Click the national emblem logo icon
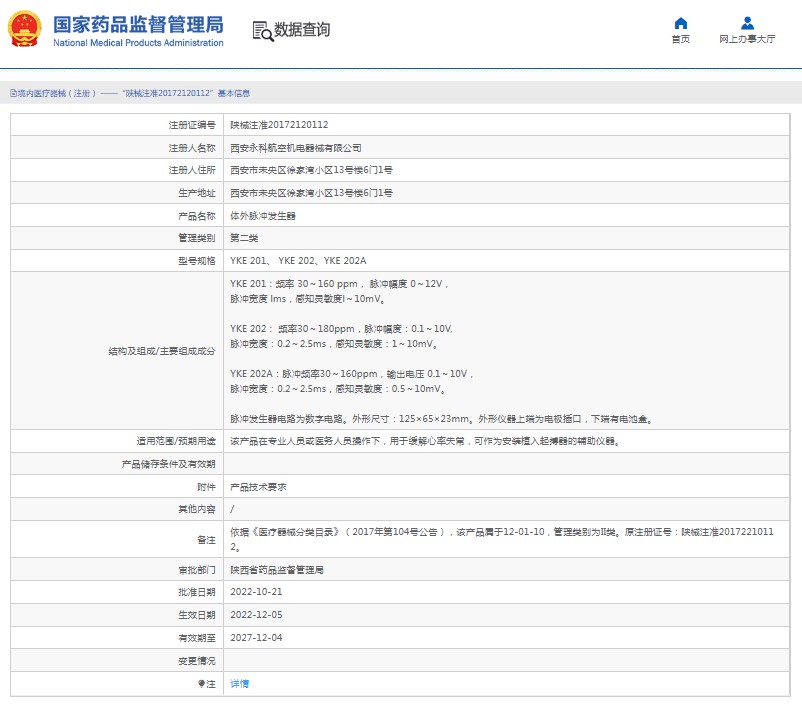The height and width of the screenshot is (704, 802). 25,30
